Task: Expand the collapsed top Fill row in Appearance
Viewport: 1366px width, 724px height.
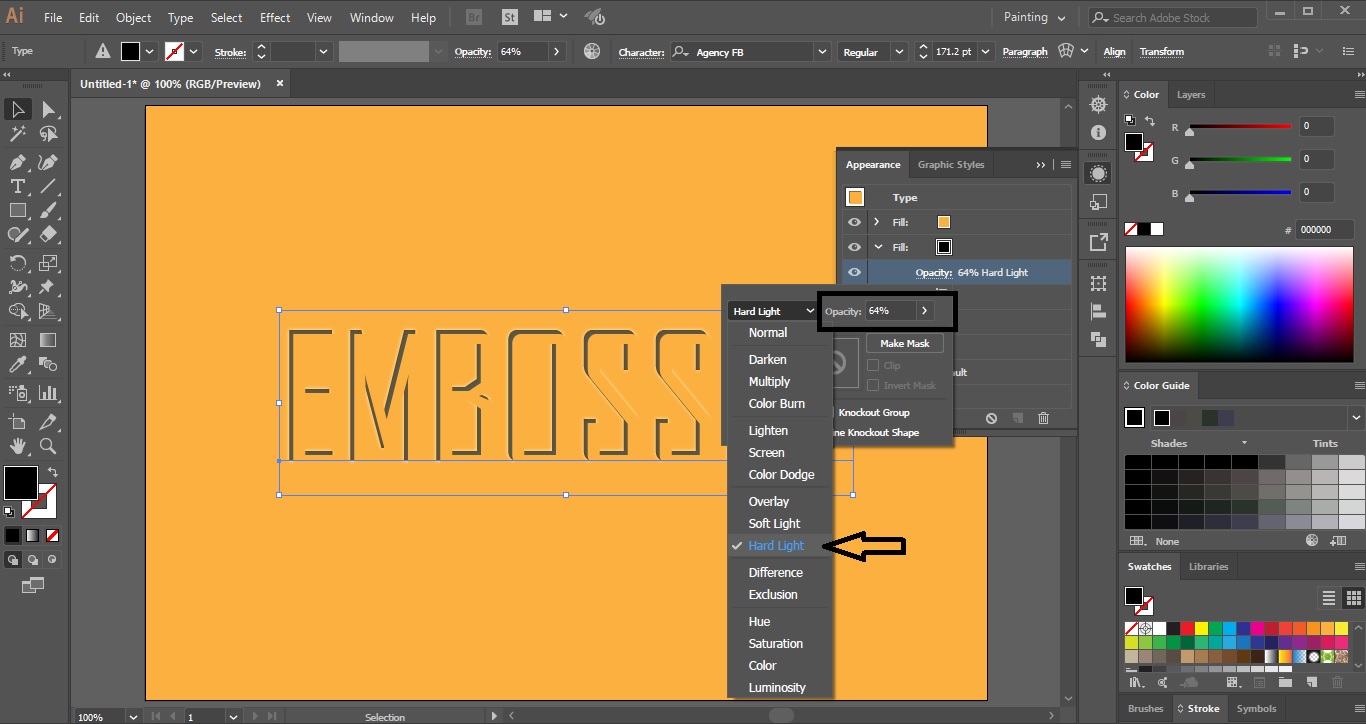Action: [x=876, y=222]
